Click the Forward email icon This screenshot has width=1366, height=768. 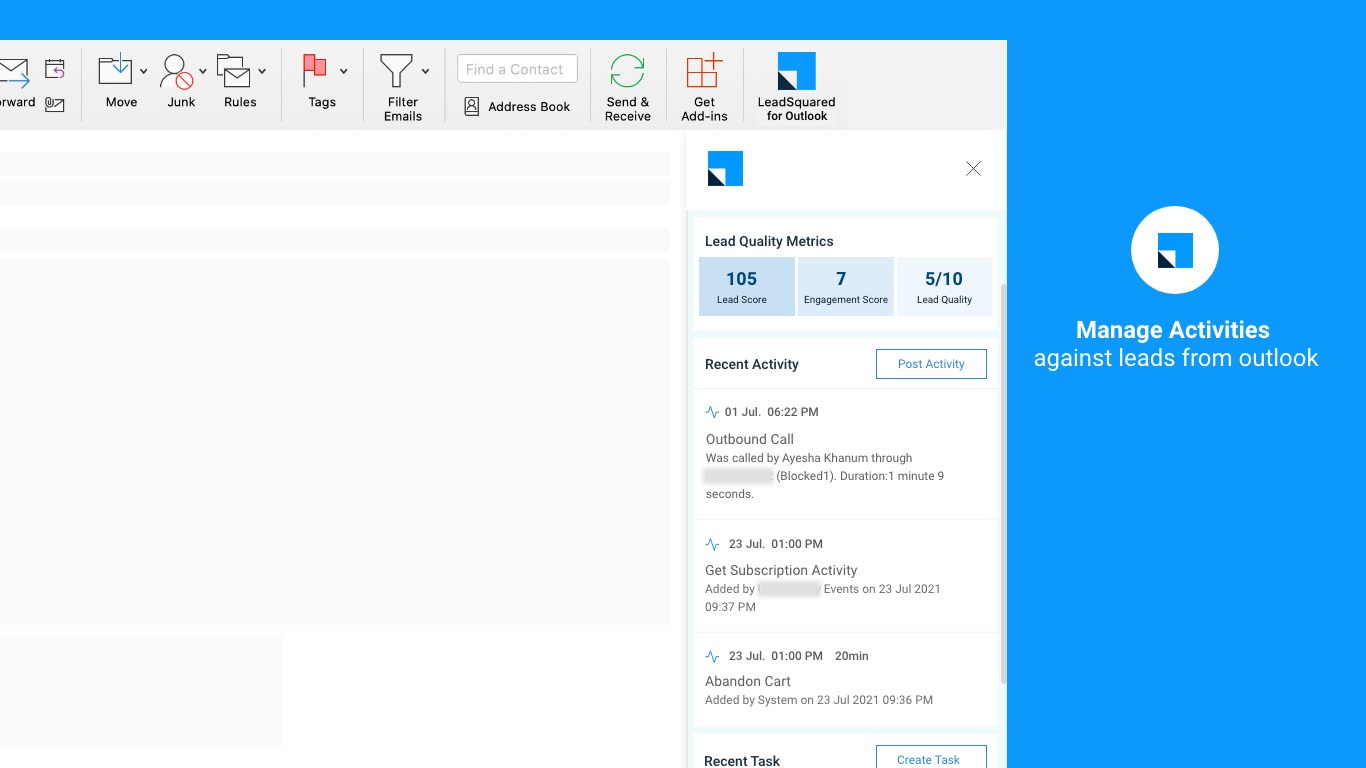click(x=14, y=73)
